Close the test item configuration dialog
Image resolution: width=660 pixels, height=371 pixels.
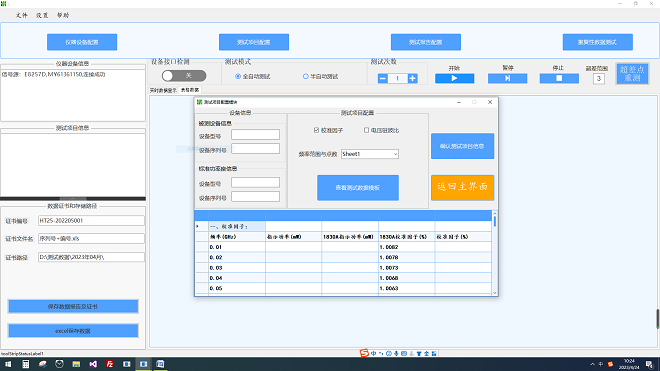[490, 102]
